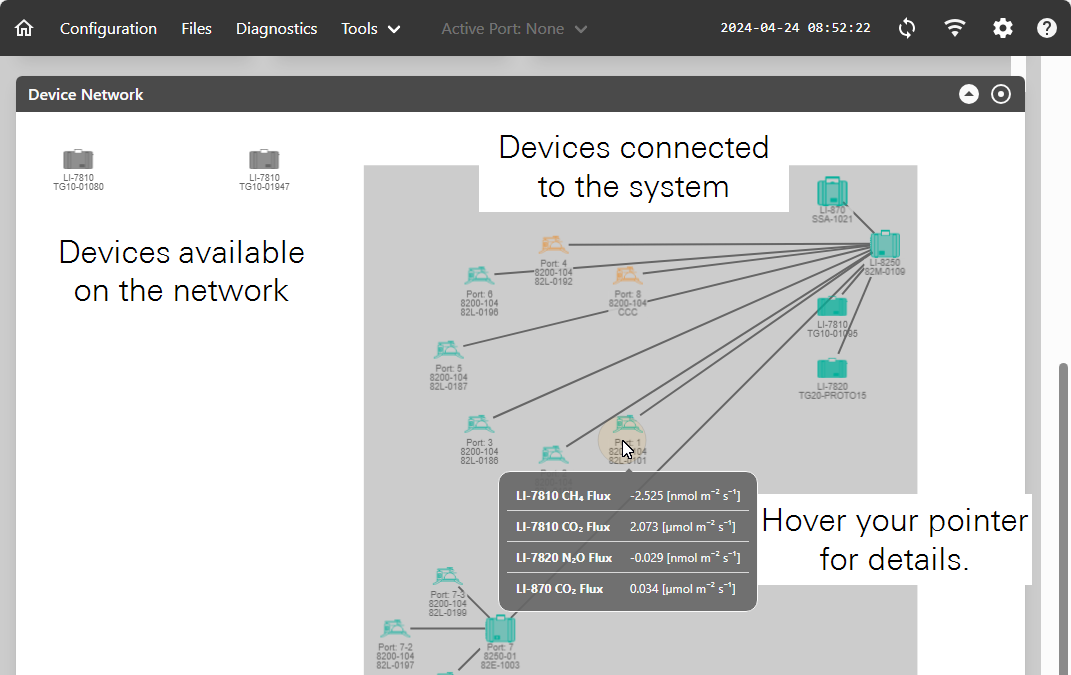
Task: Collapse the Device Network panel
Action: coord(969,94)
